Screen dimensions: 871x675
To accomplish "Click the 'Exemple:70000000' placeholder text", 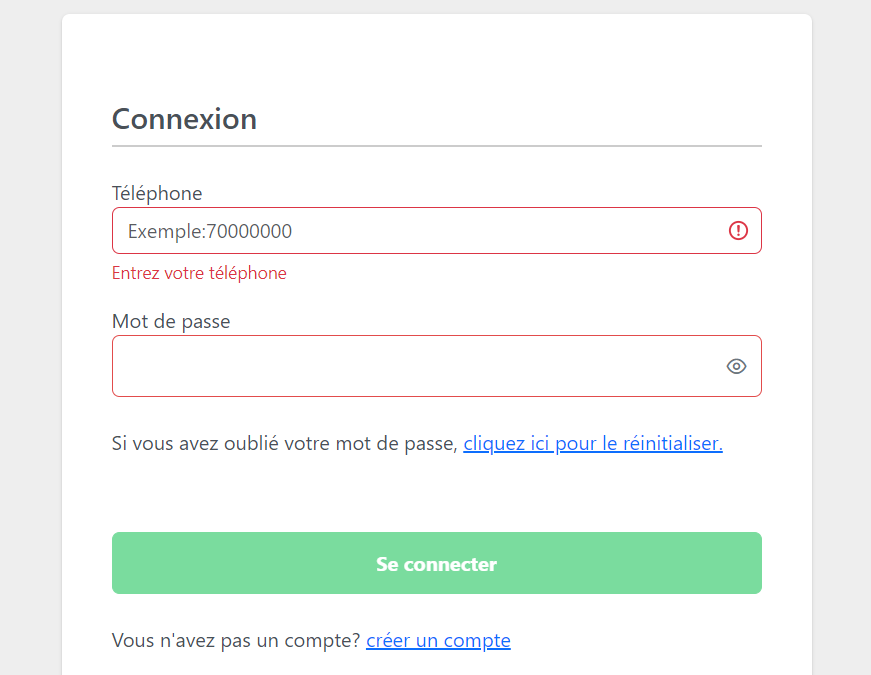I will (x=210, y=231).
